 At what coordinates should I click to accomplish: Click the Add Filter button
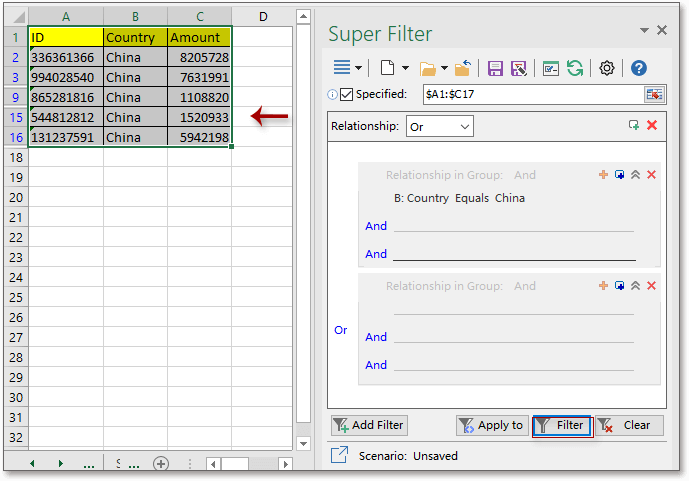[369, 425]
